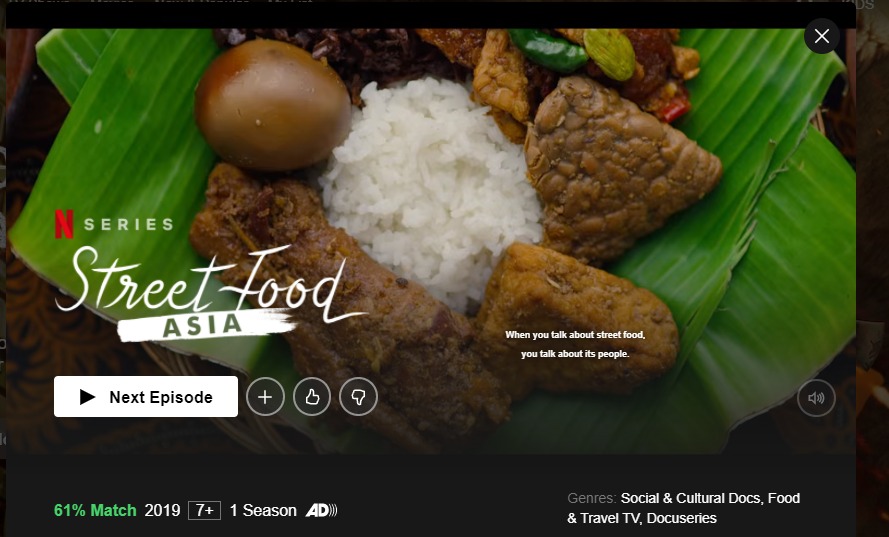Image resolution: width=889 pixels, height=537 pixels.
Task: Click the red Netflix N logo
Action: click(64, 224)
